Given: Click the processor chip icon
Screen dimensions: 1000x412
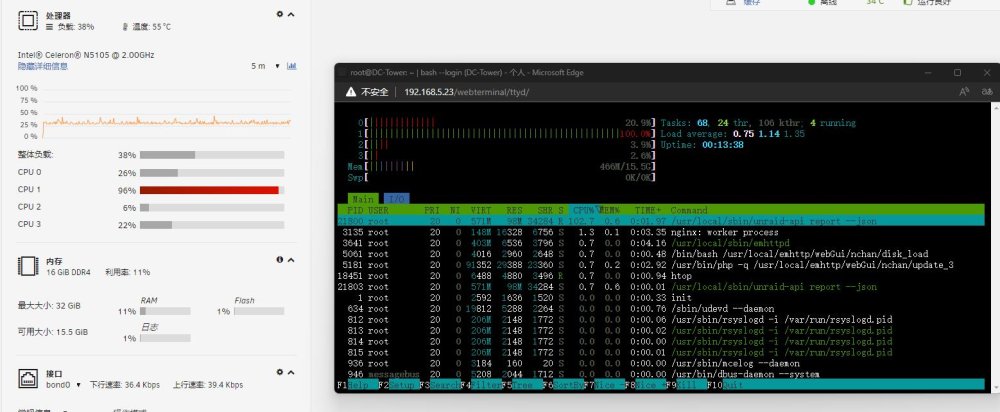Looking at the screenshot, I should click(x=27, y=21).
